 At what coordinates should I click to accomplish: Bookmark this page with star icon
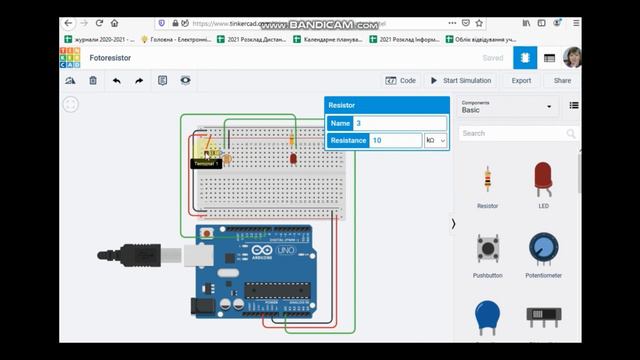click(479, 23)
